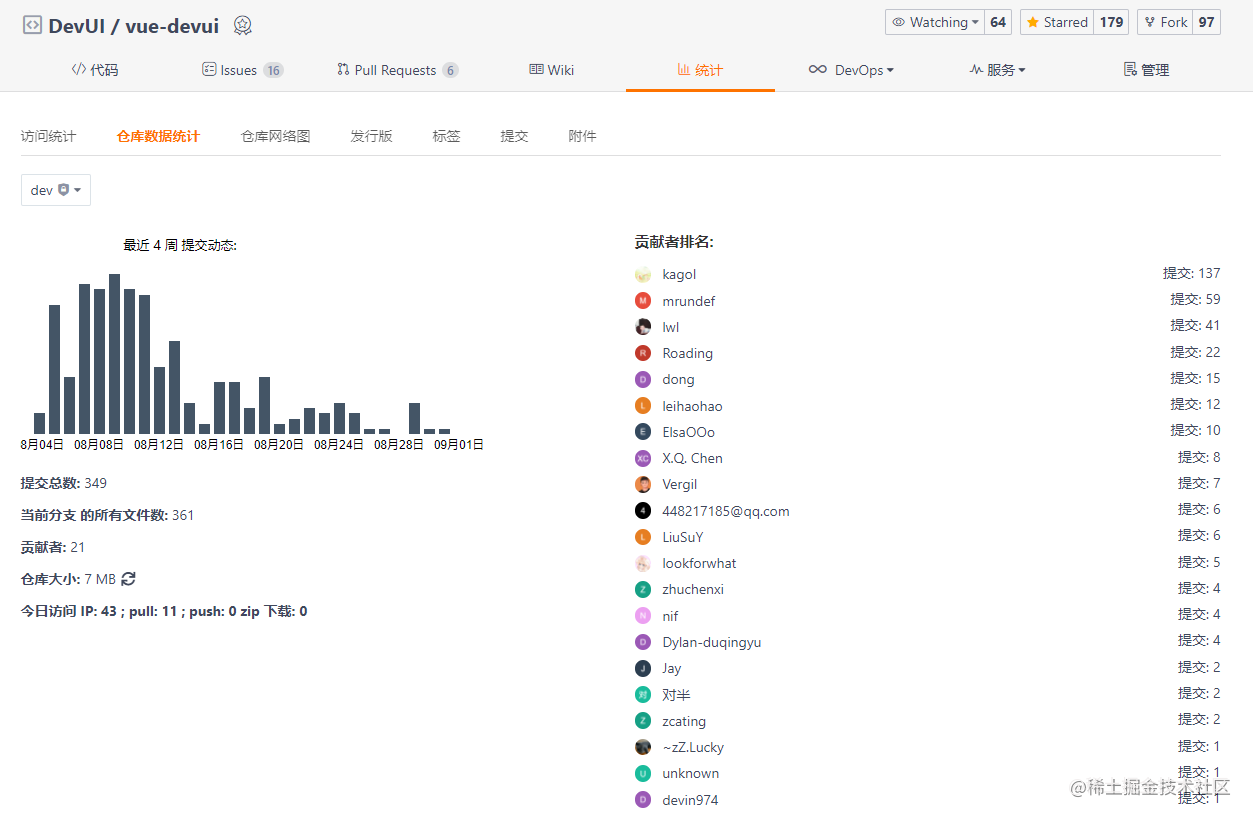Open mrundef's contributor name link

[688, 301]
